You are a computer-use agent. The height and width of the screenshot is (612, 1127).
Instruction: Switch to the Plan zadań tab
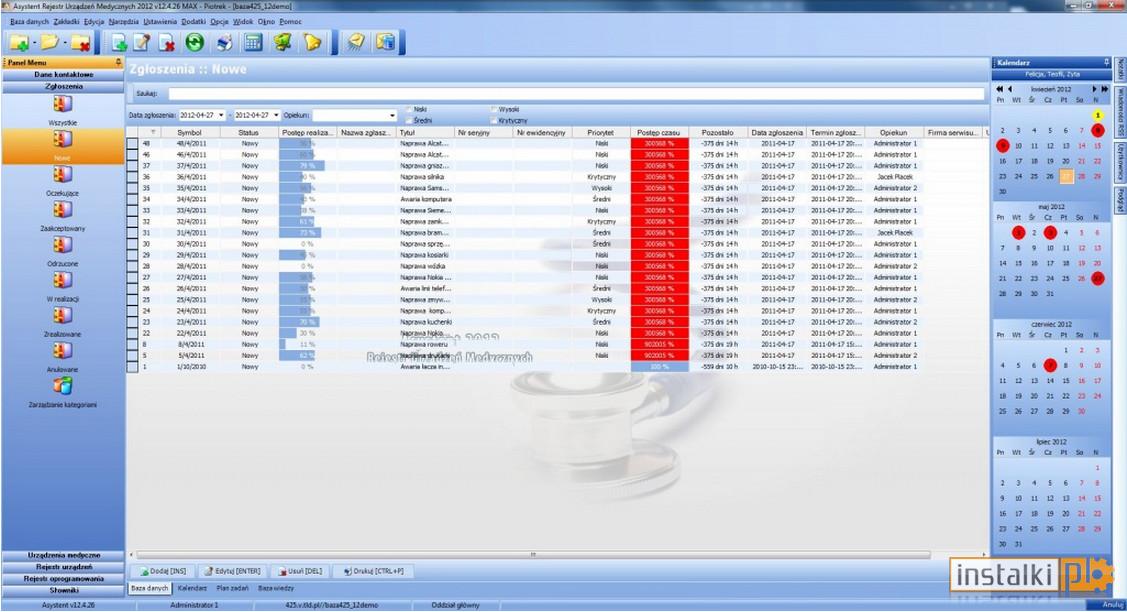click(x=232, y=588)
